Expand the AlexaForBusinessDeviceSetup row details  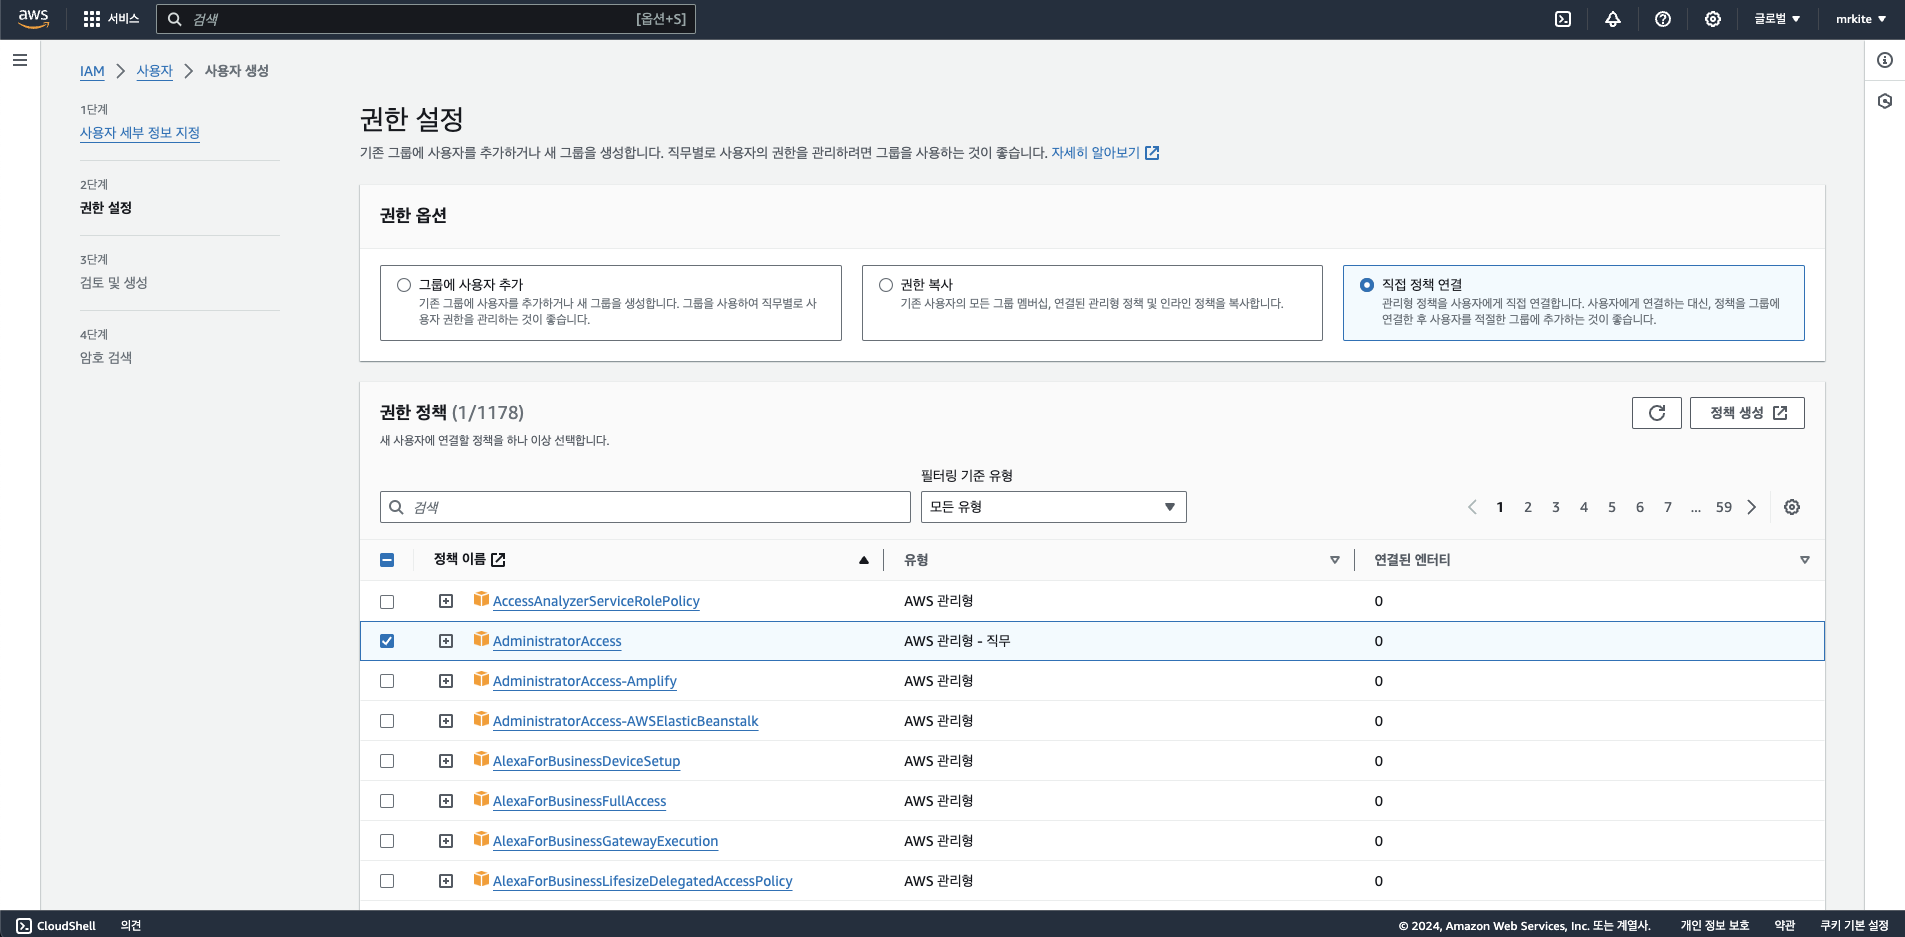(446, 761)
